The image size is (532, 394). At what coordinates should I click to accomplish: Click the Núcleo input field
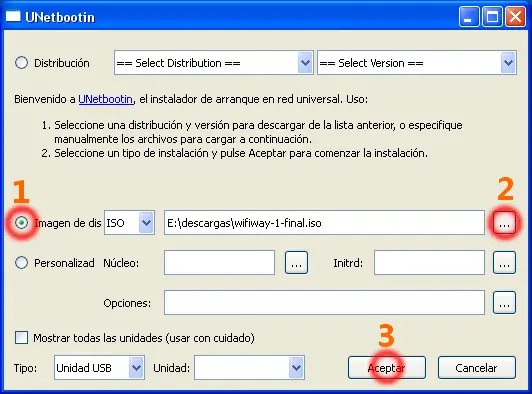pos(220,263)
